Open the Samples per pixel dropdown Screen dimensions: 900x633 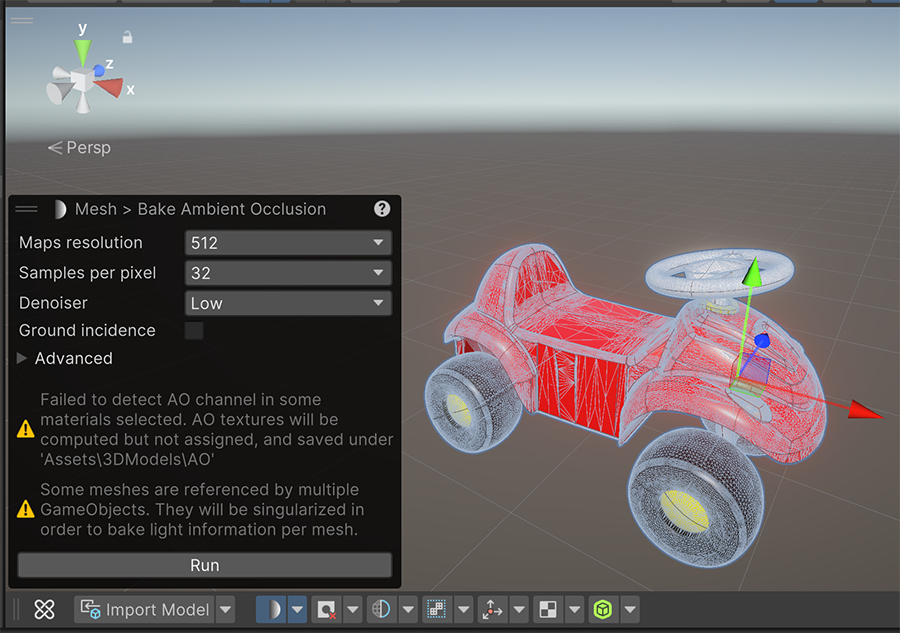pyautogui.click(x=288, y=273)
